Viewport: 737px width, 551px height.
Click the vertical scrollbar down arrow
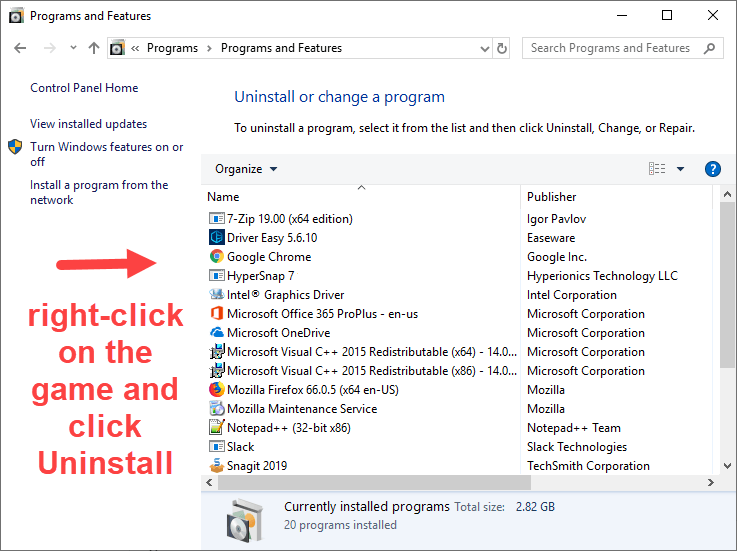(727, 466)
